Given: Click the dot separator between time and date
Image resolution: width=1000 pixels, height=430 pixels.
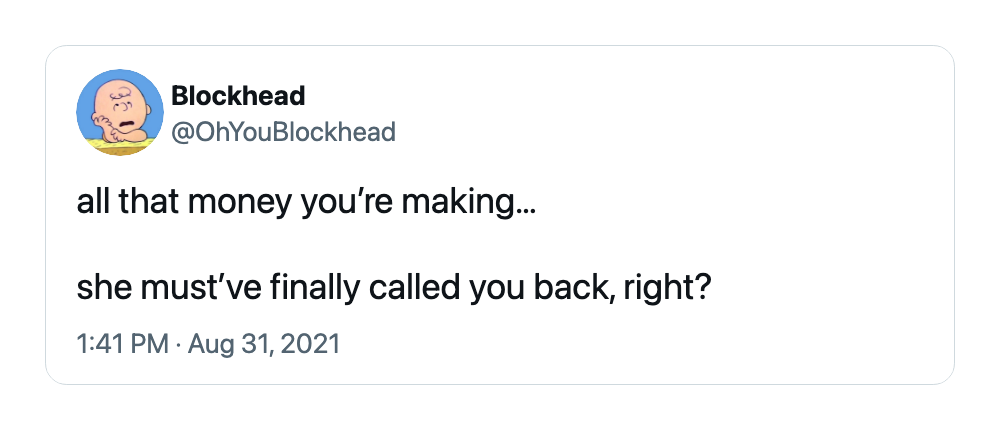Looking at the screenshot, I should click(x=179, y=345).
